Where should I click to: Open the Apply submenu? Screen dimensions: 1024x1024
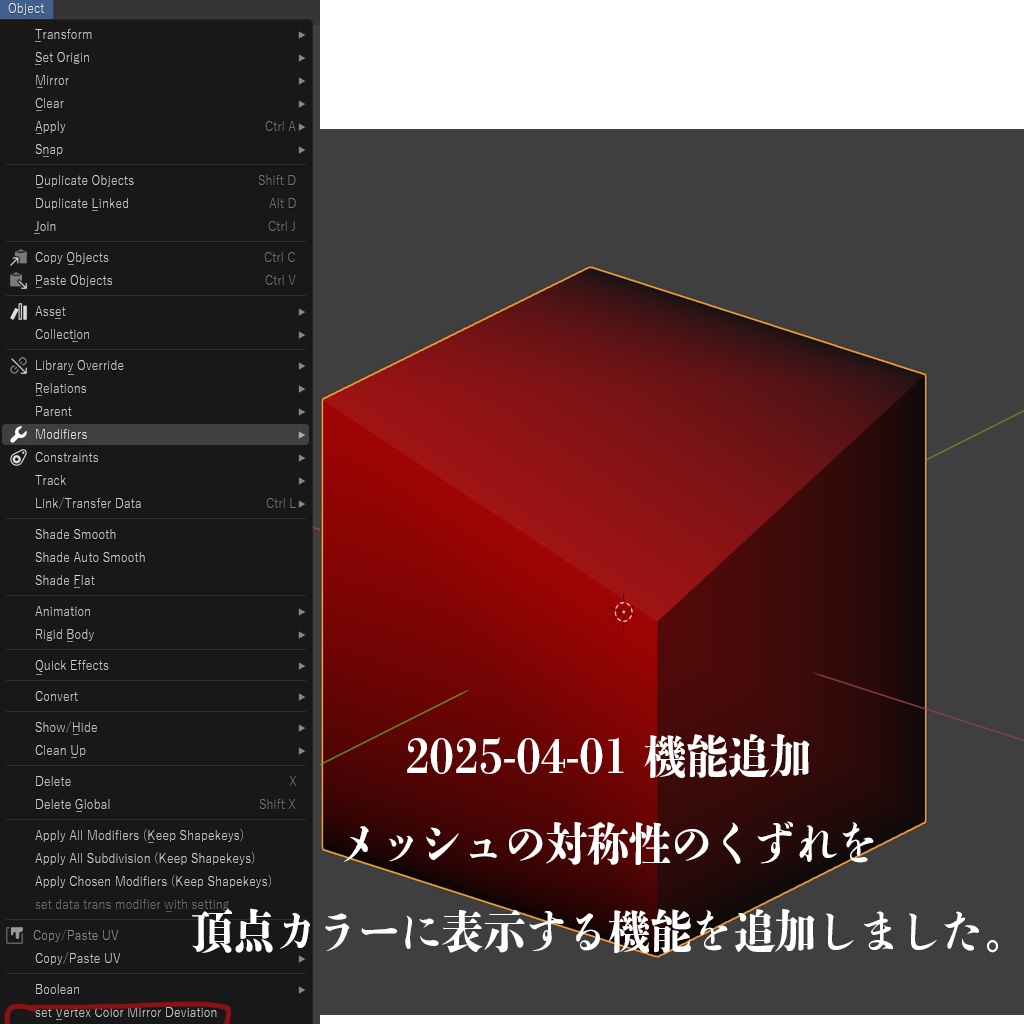point(50,126)
